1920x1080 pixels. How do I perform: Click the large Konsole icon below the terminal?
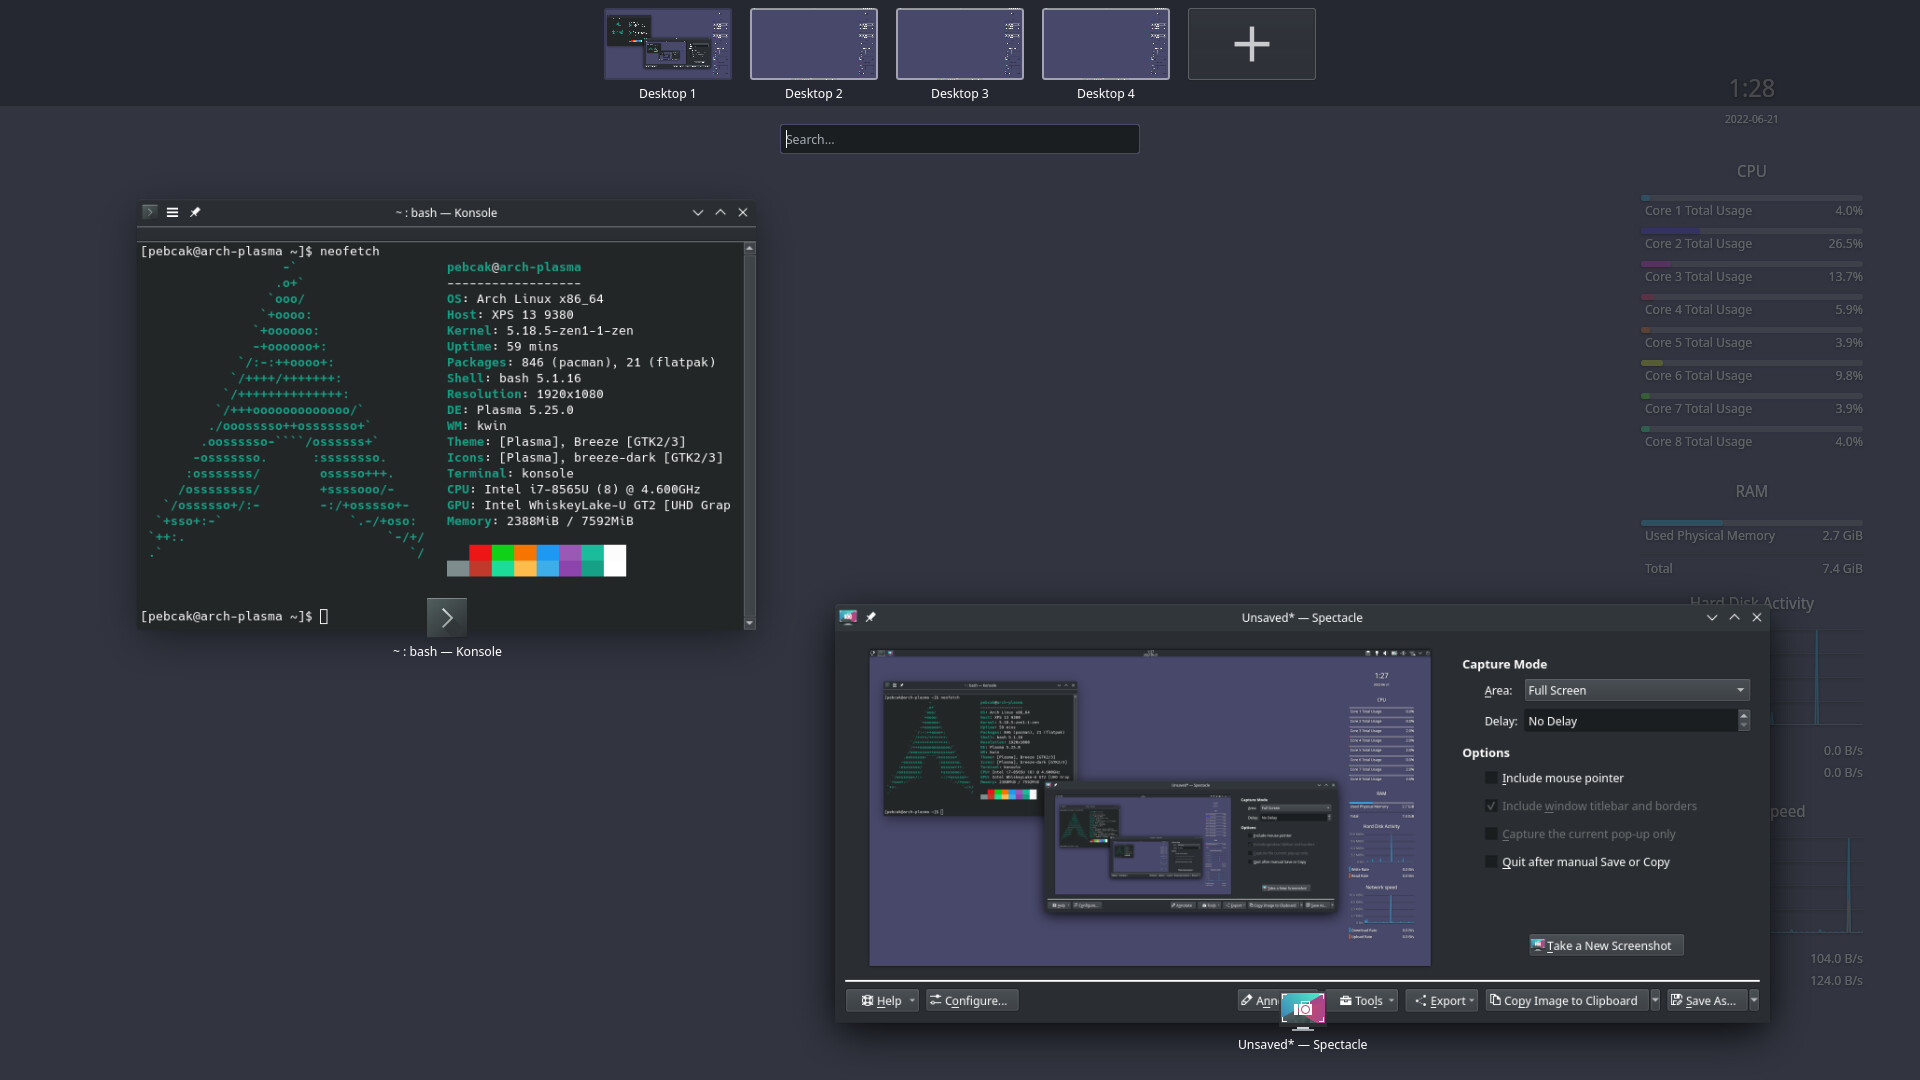(x=447, y=617)
